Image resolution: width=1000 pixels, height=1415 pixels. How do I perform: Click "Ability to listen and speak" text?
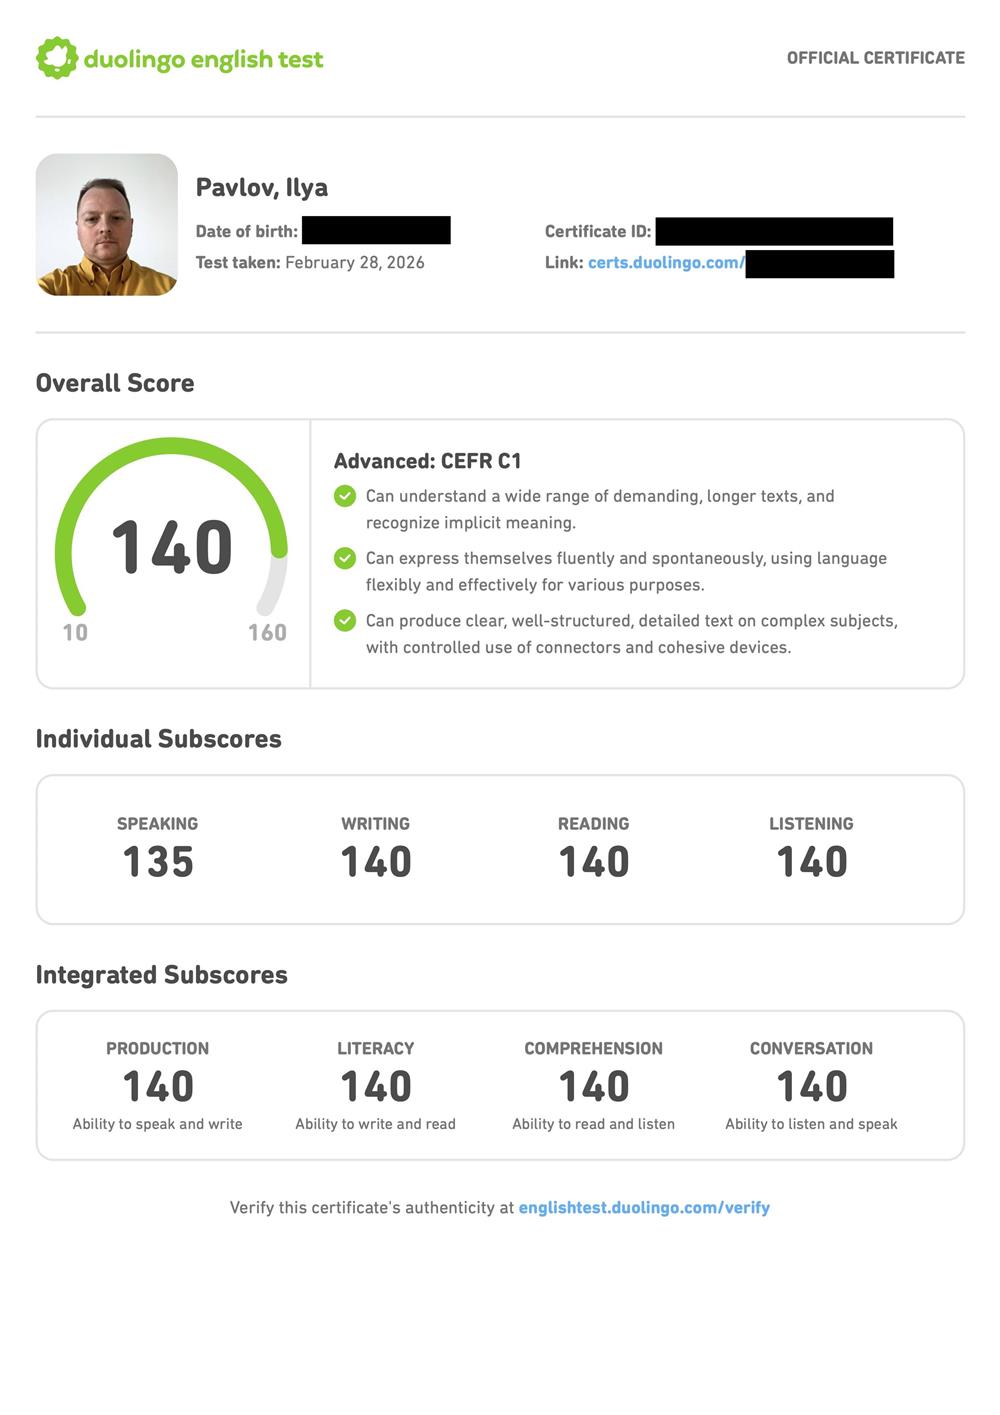pos(812,1124)
